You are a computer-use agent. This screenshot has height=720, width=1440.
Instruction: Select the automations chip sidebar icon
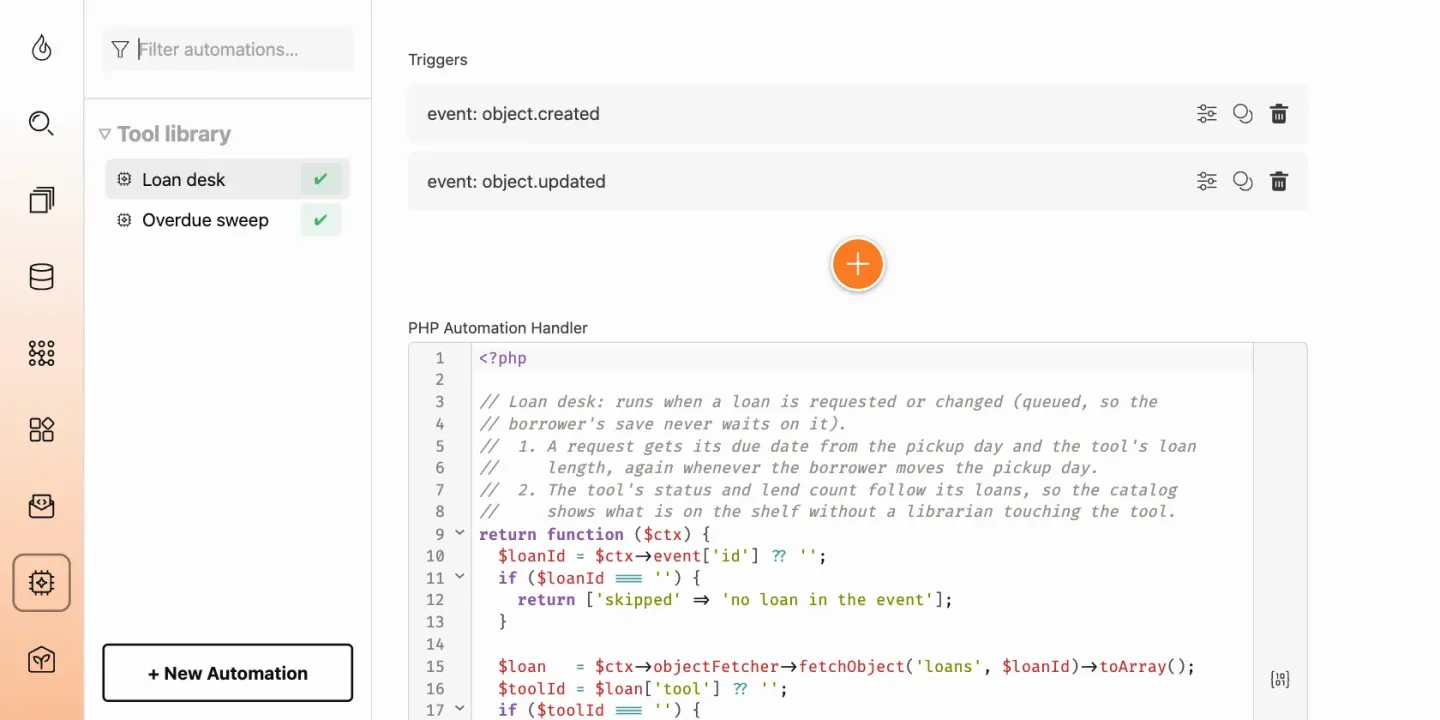pos(41,583)
